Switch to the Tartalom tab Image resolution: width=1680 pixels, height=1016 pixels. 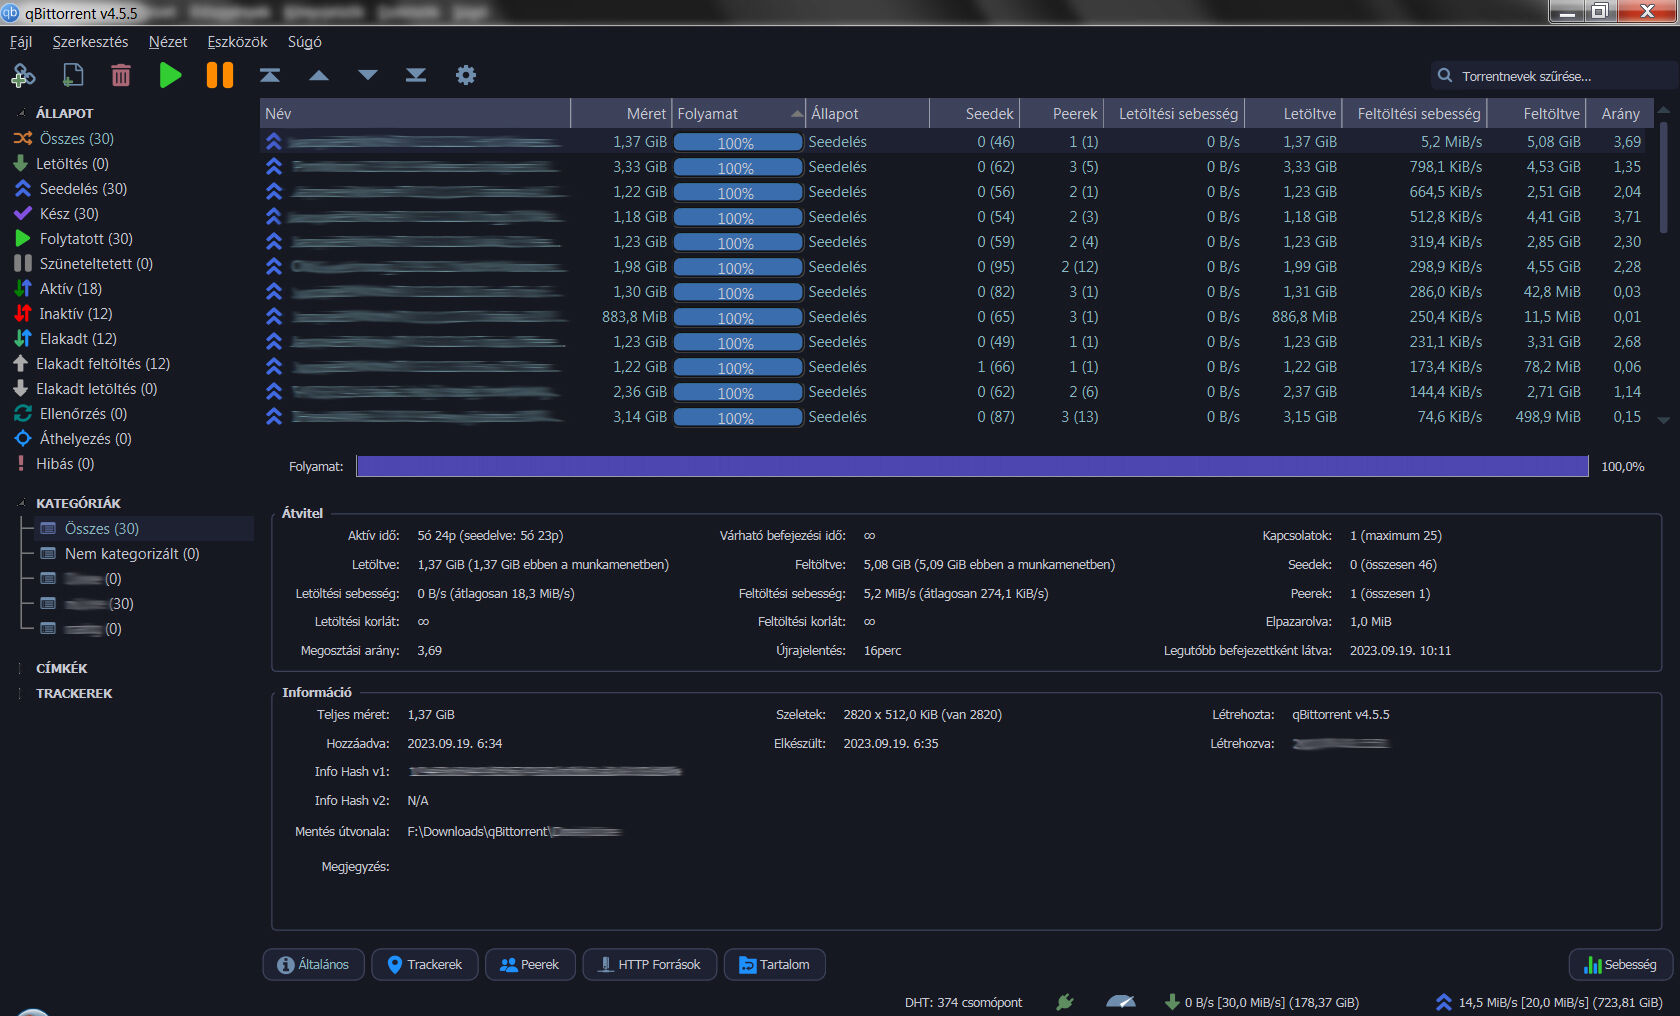775,965
